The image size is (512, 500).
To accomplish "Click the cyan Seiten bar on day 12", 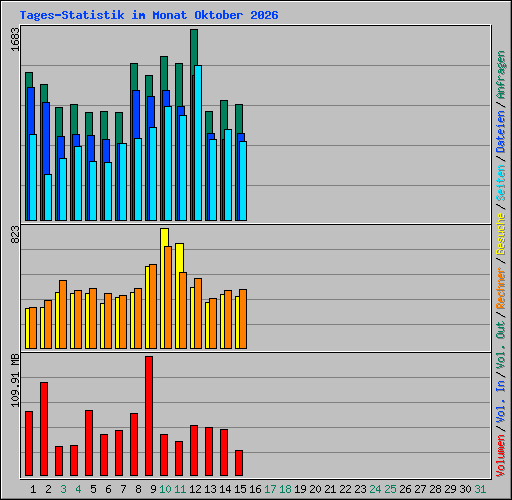I will pyautogui.click(x=198, y=143).
